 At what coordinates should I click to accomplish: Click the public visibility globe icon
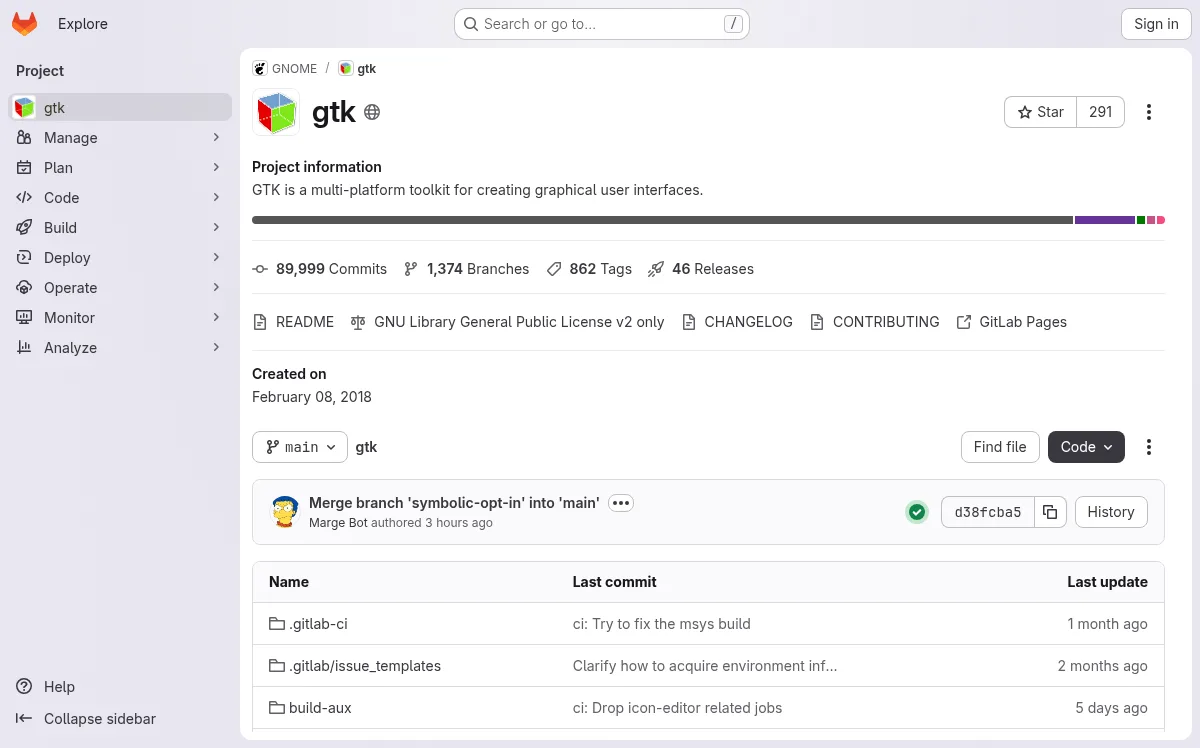tap(372, 112)
